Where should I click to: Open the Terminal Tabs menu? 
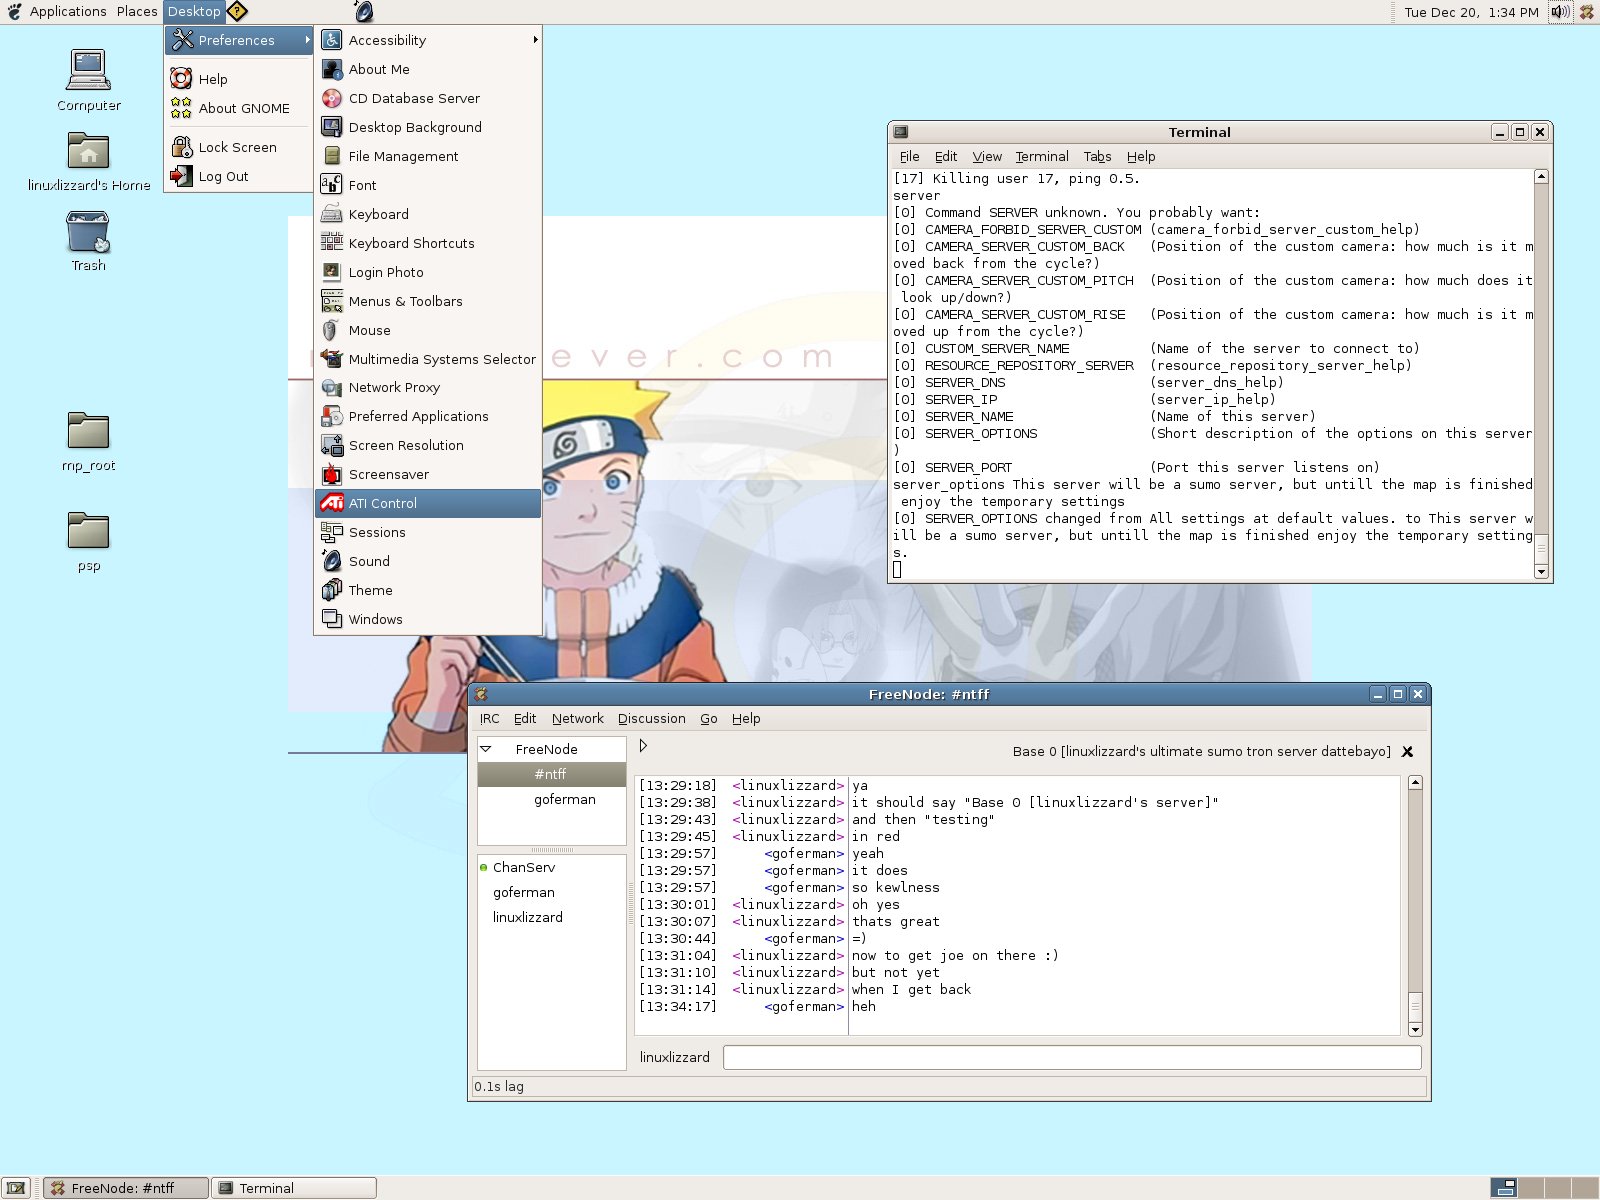tap(1097, 156)
